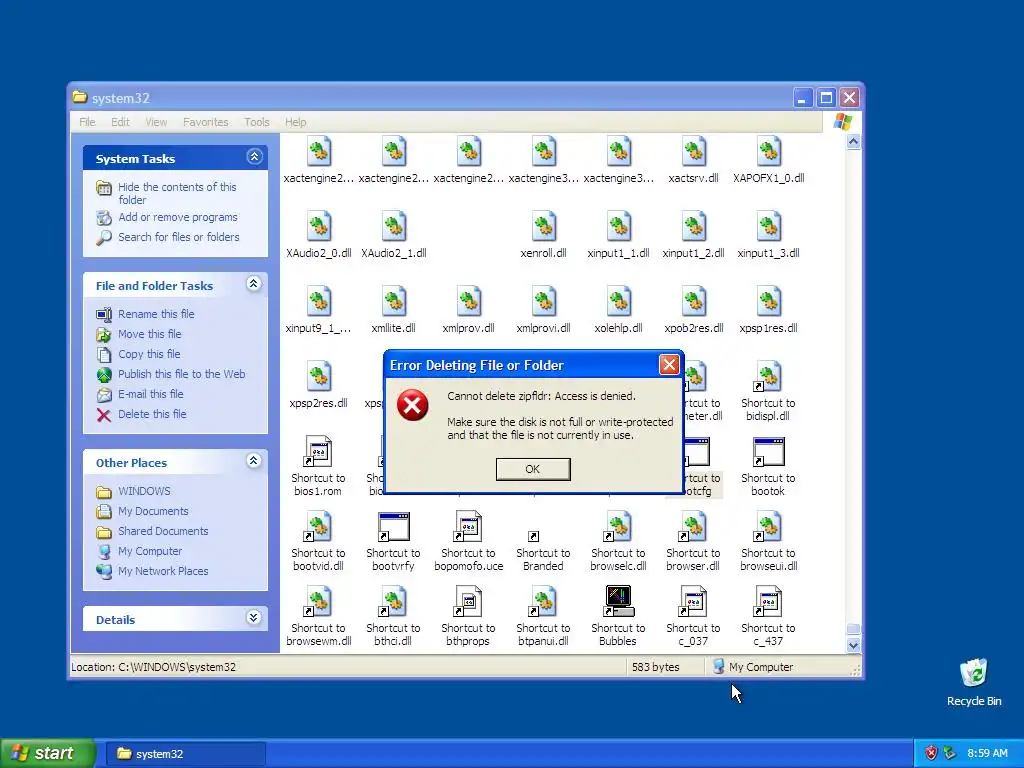
Task: Open My Network Places link
Action: 163,571
